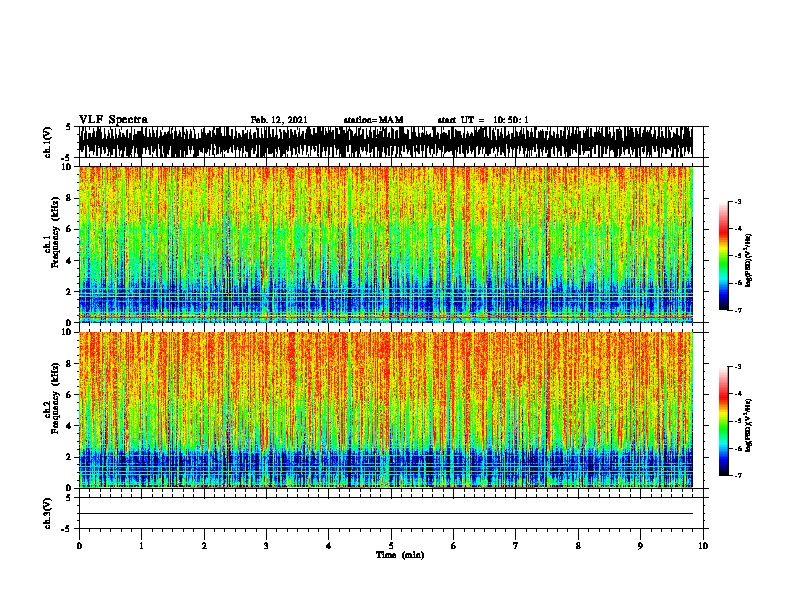Click the "start UT = 10:50: 1" text
This screenshot has width=792, height=612.
click(483, 120)
